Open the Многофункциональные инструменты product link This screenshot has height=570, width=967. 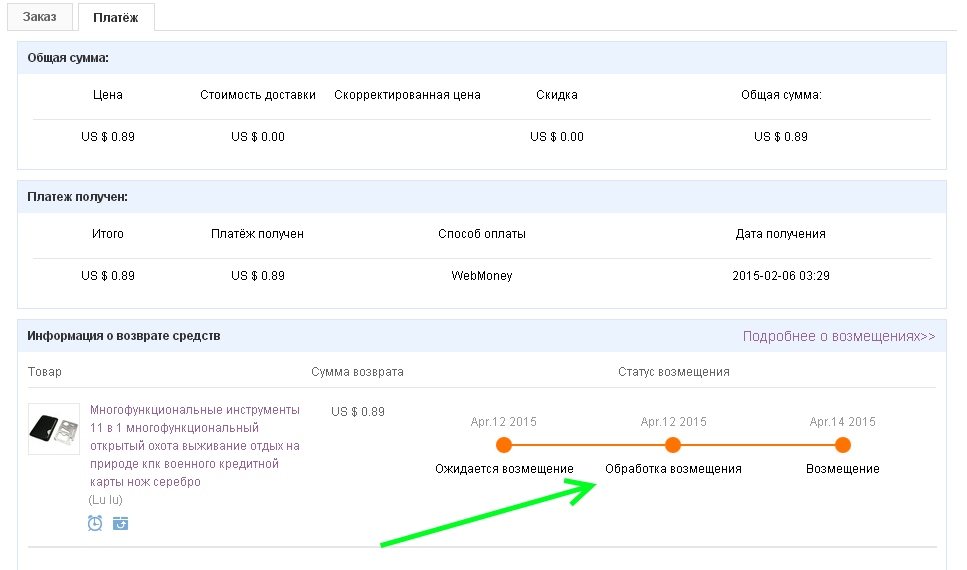(x=195, y=445)
